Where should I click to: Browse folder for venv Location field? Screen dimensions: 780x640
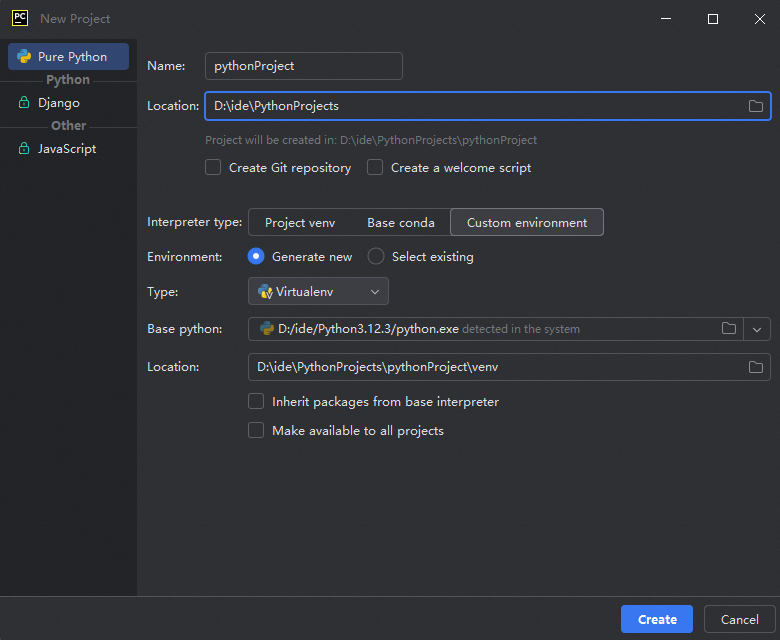(756, 367)
